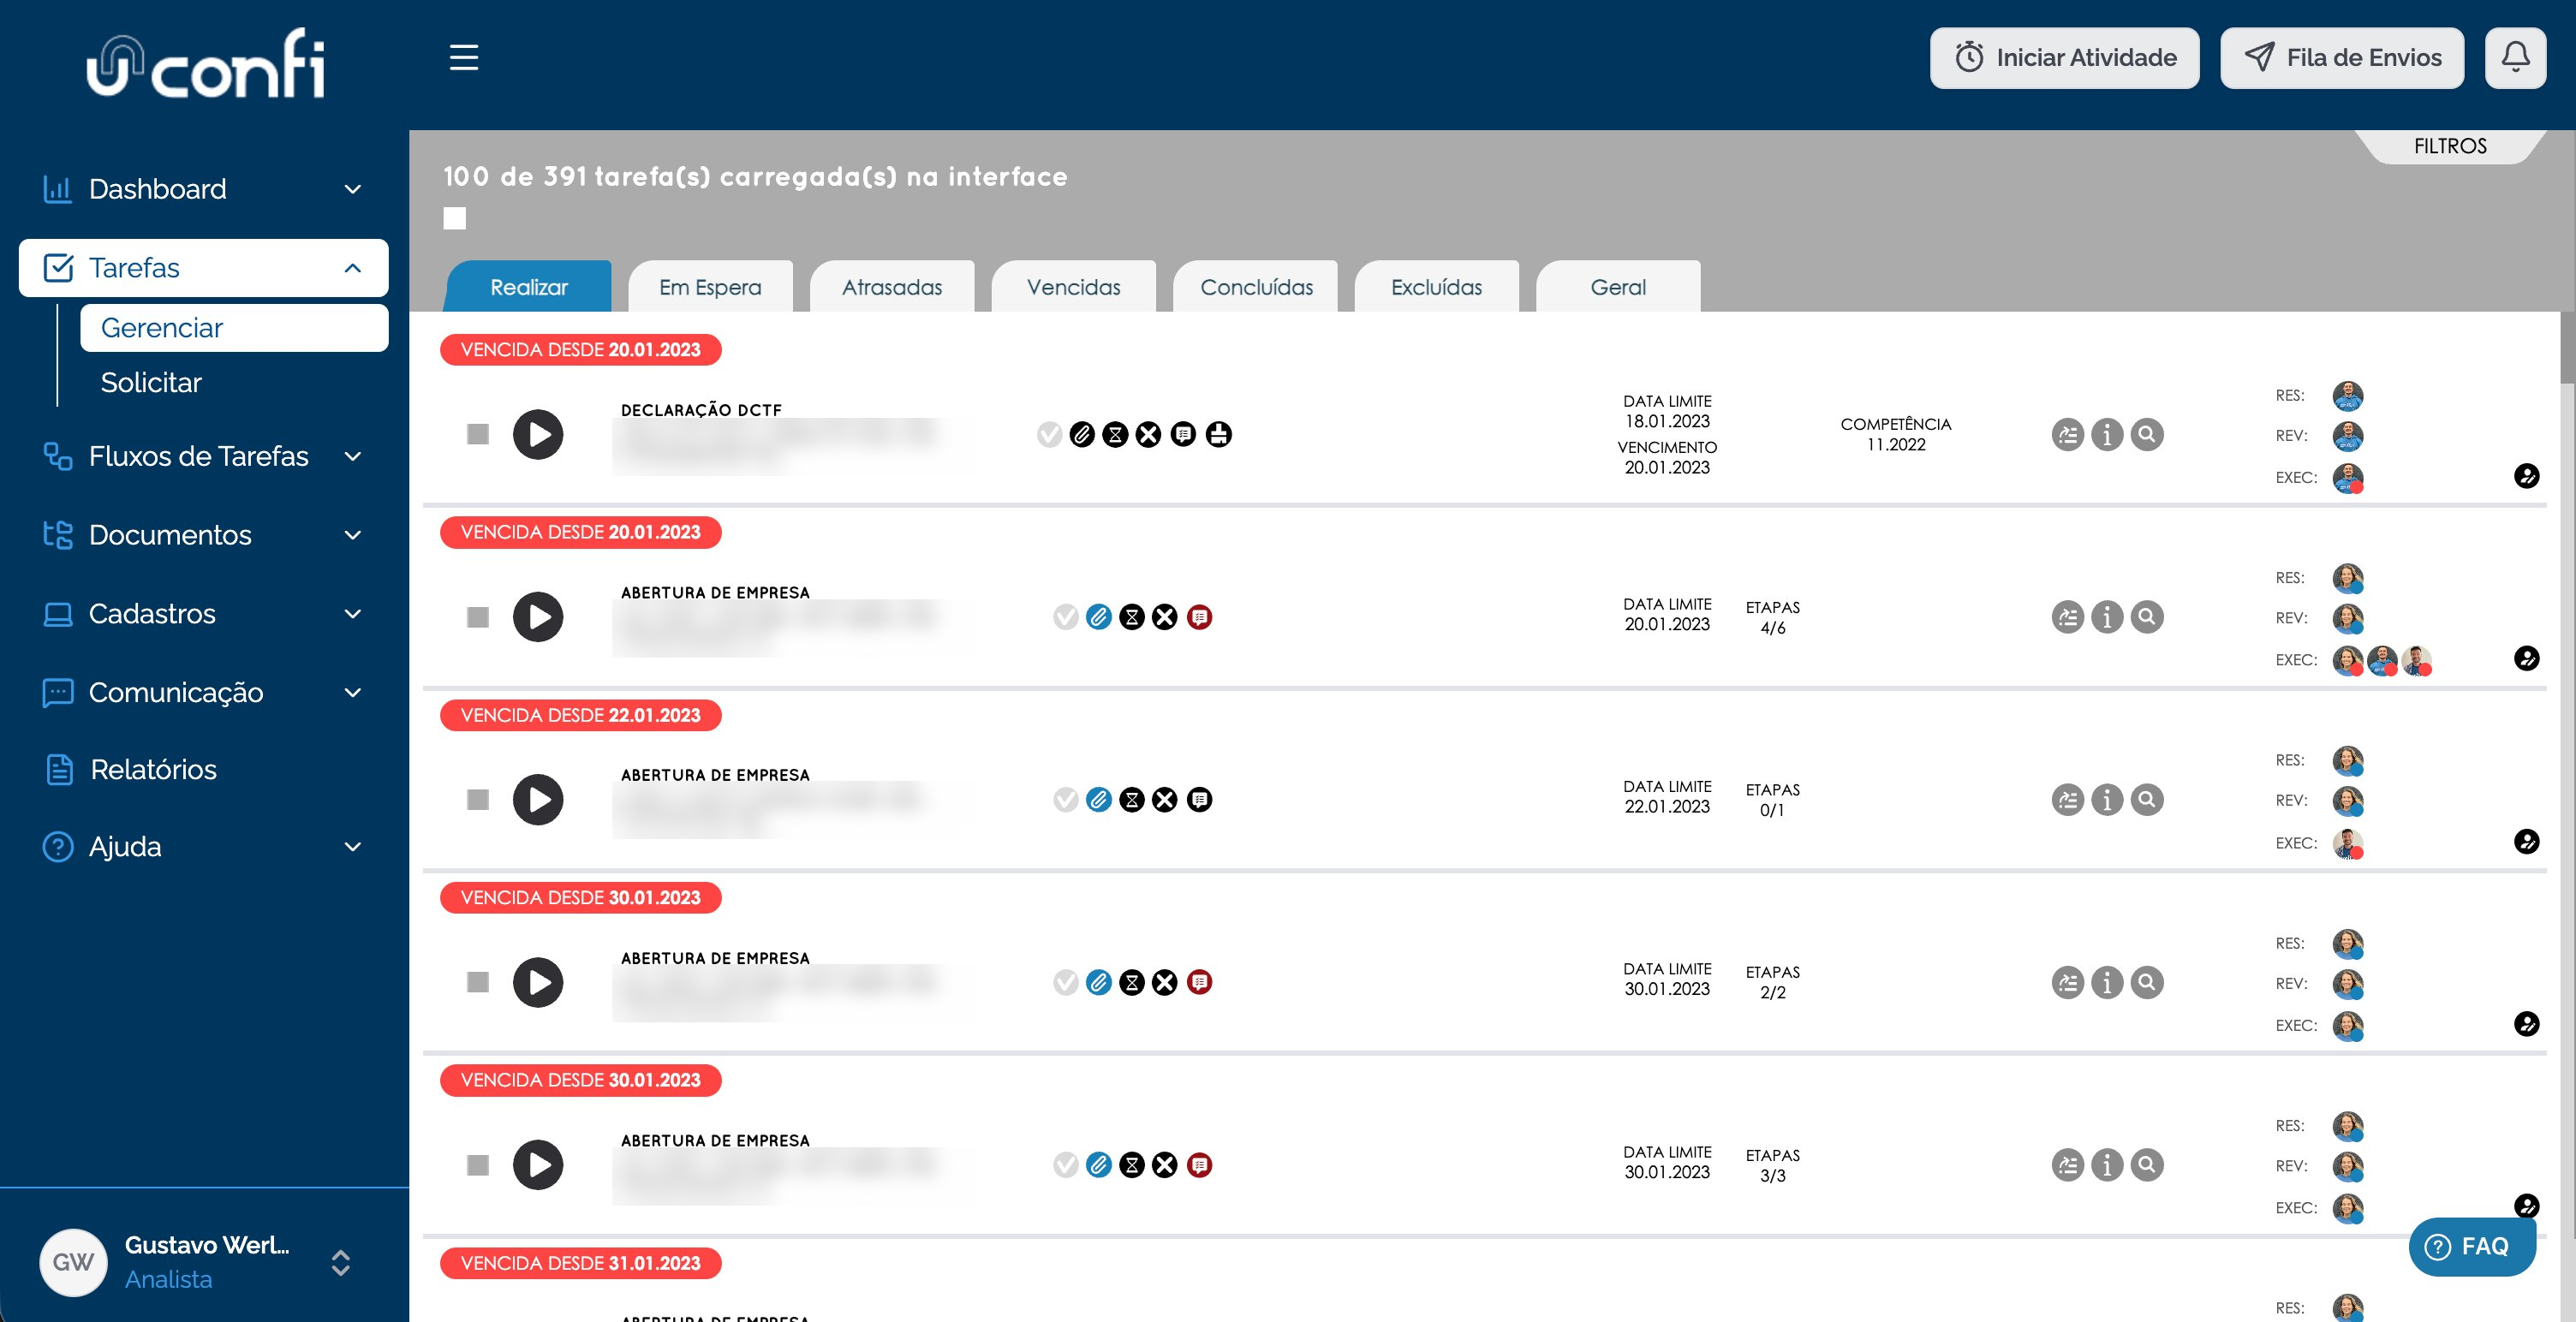Screen dimensions: 2576x1322
Task: Open the Concluídas tab
Action: [1256, 287]
